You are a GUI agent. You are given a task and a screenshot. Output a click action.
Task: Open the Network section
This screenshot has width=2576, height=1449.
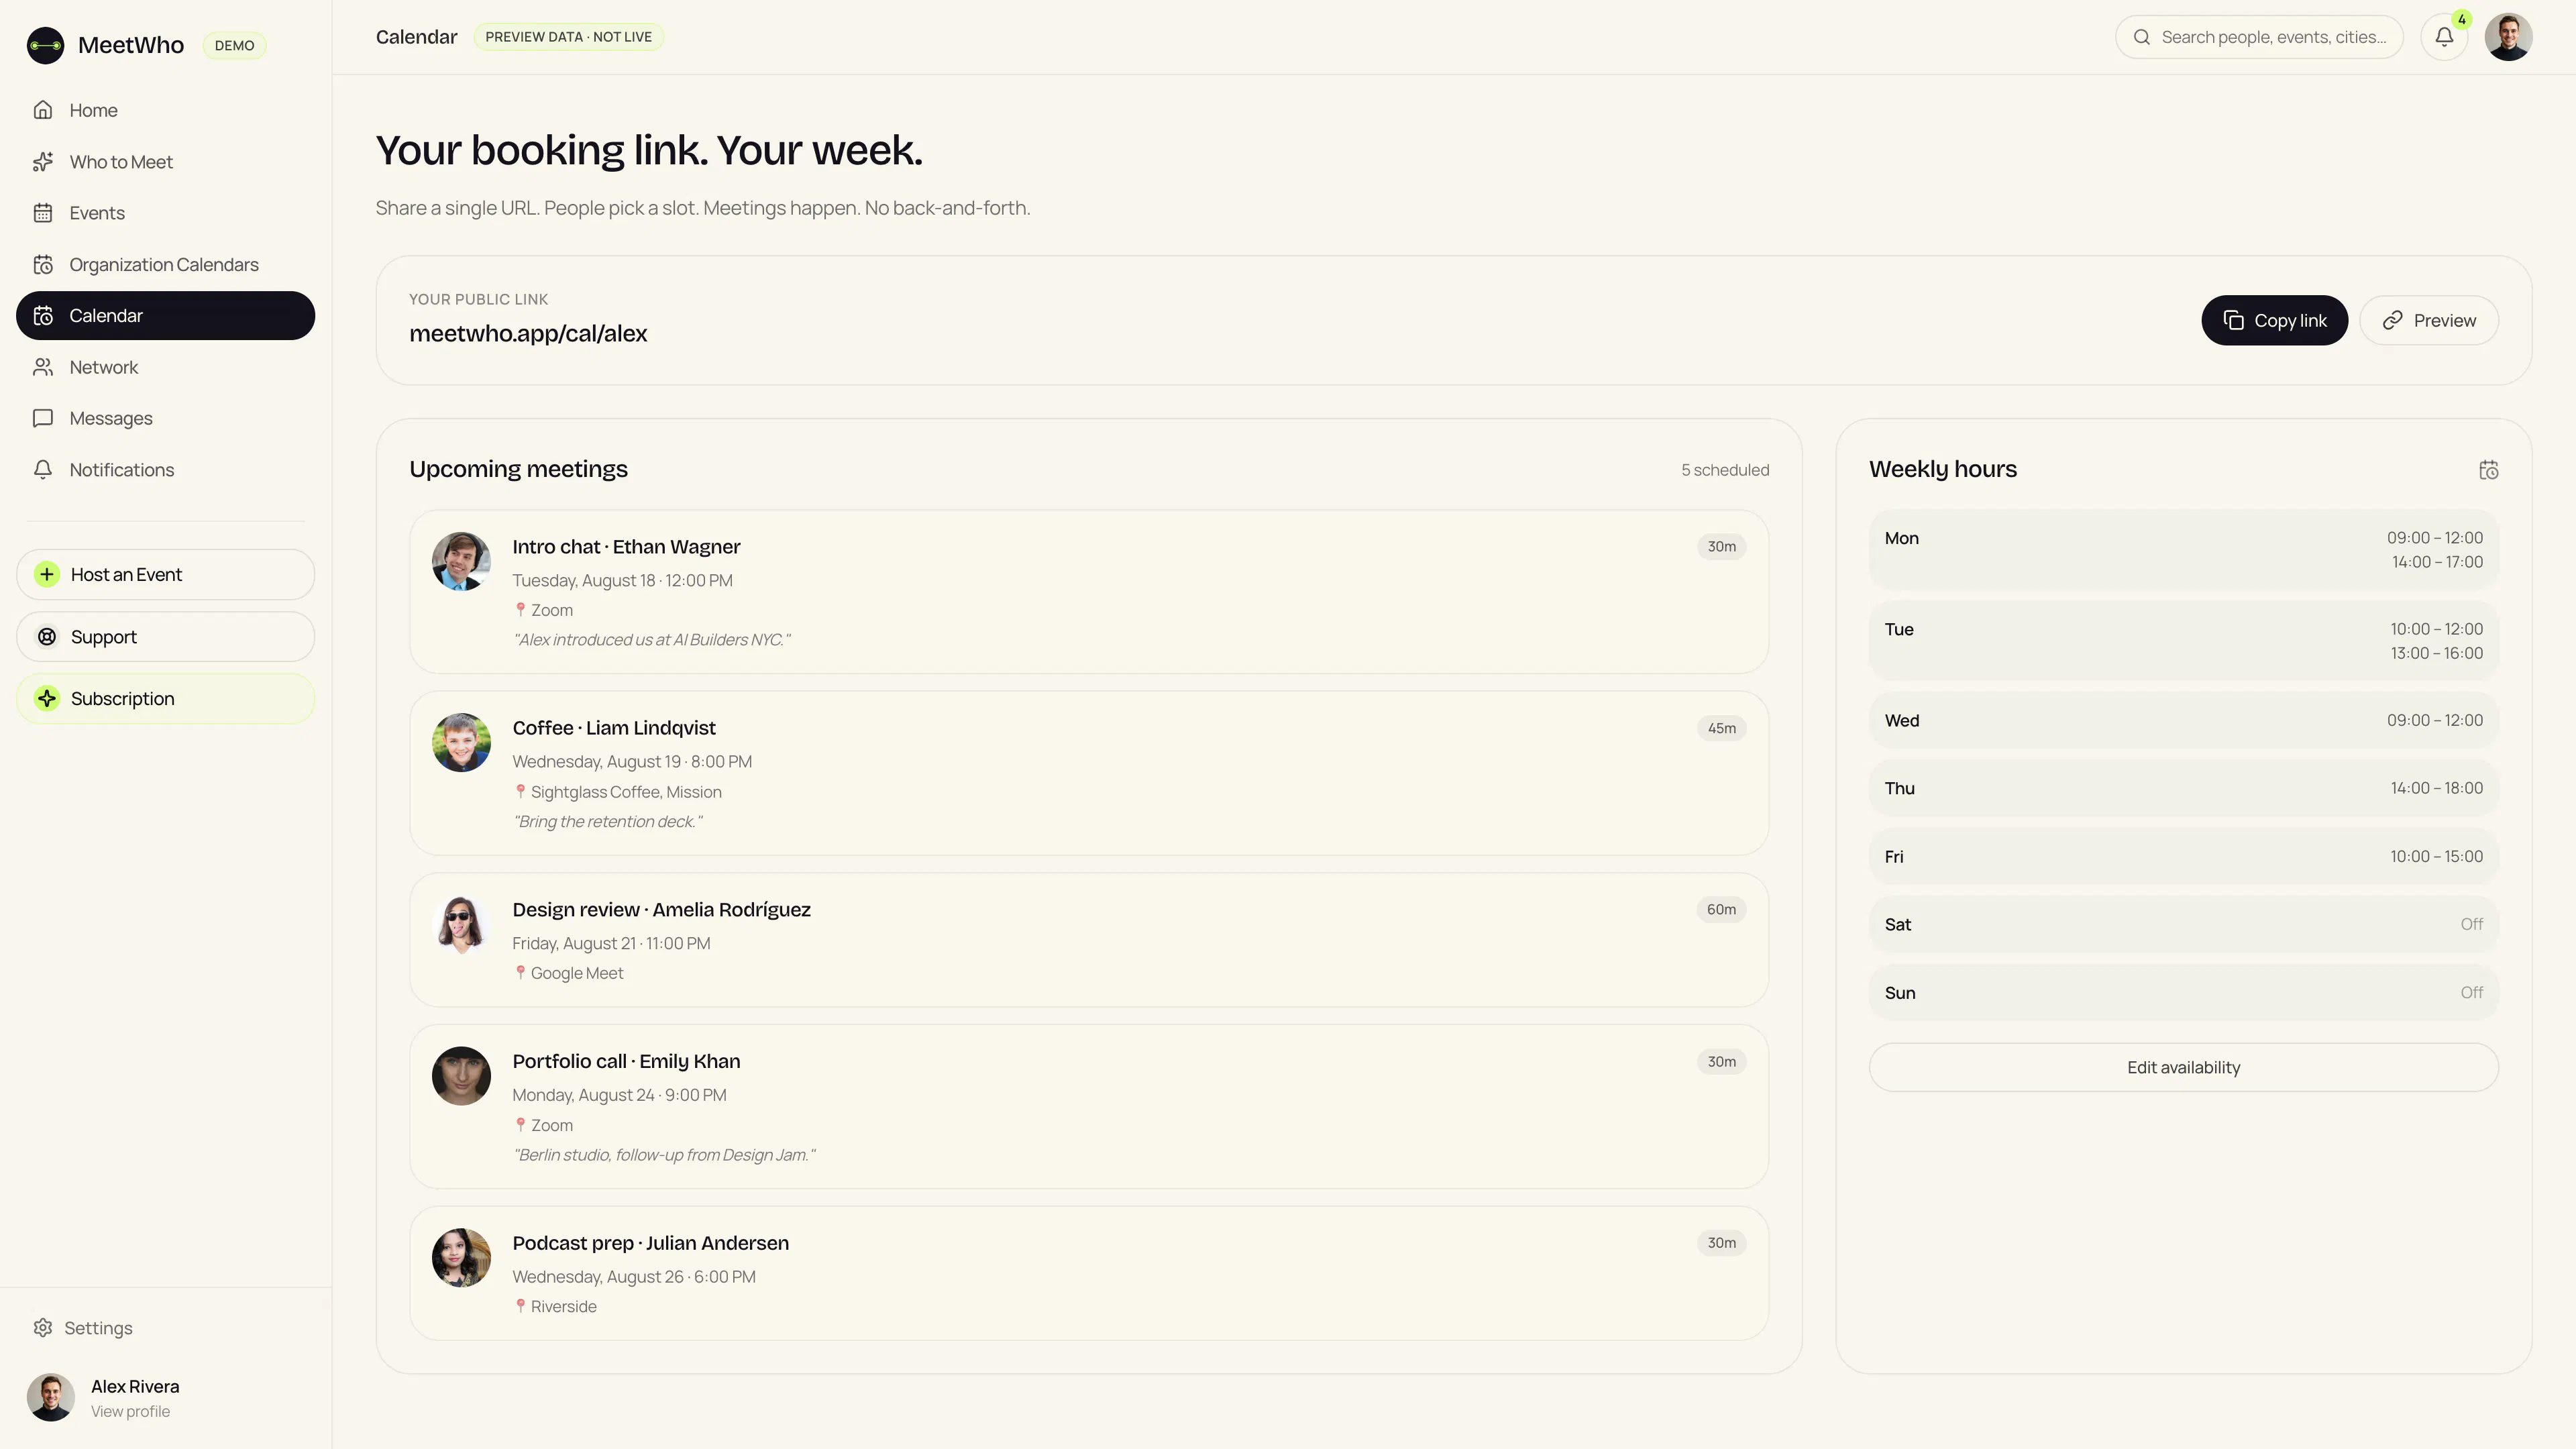165,367
